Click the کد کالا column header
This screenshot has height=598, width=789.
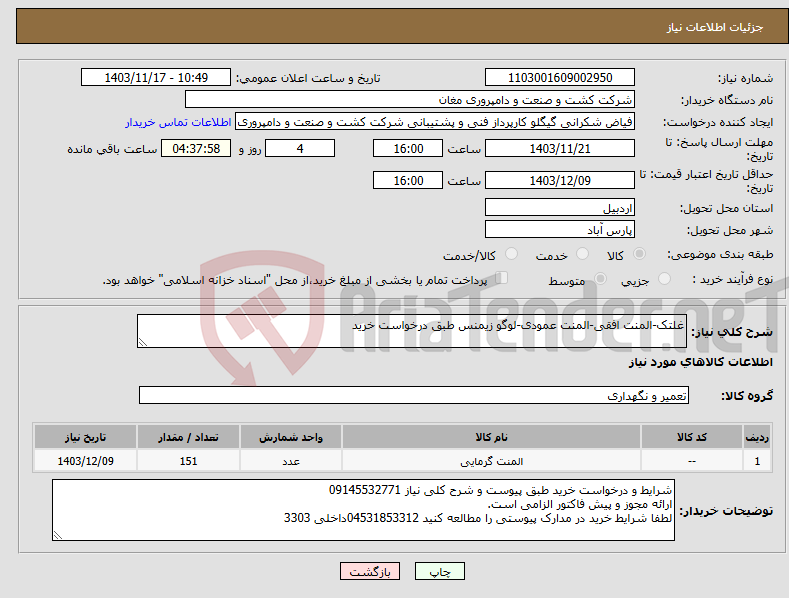[692, 437]
